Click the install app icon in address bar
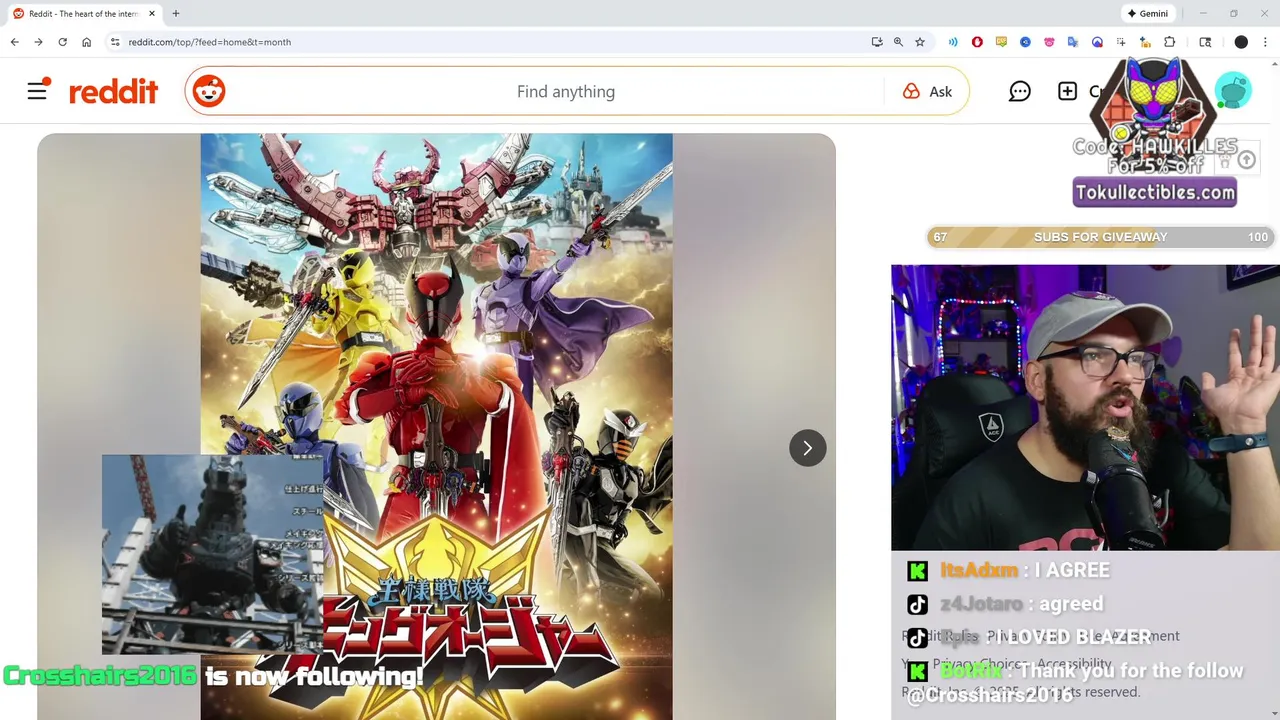This screenshot has width=1280, height=720. (877, 42)
